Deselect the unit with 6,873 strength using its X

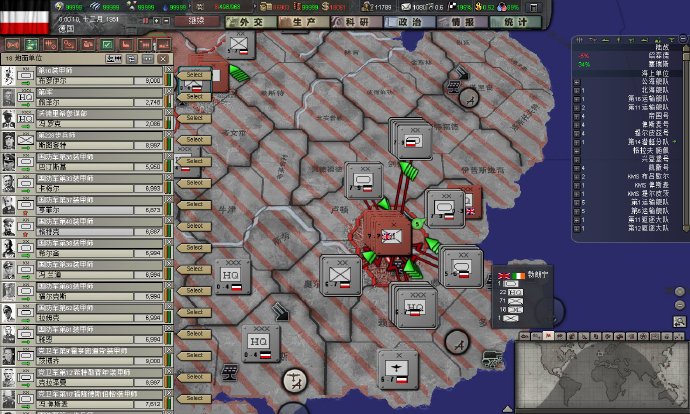click(x=168, y=199)
